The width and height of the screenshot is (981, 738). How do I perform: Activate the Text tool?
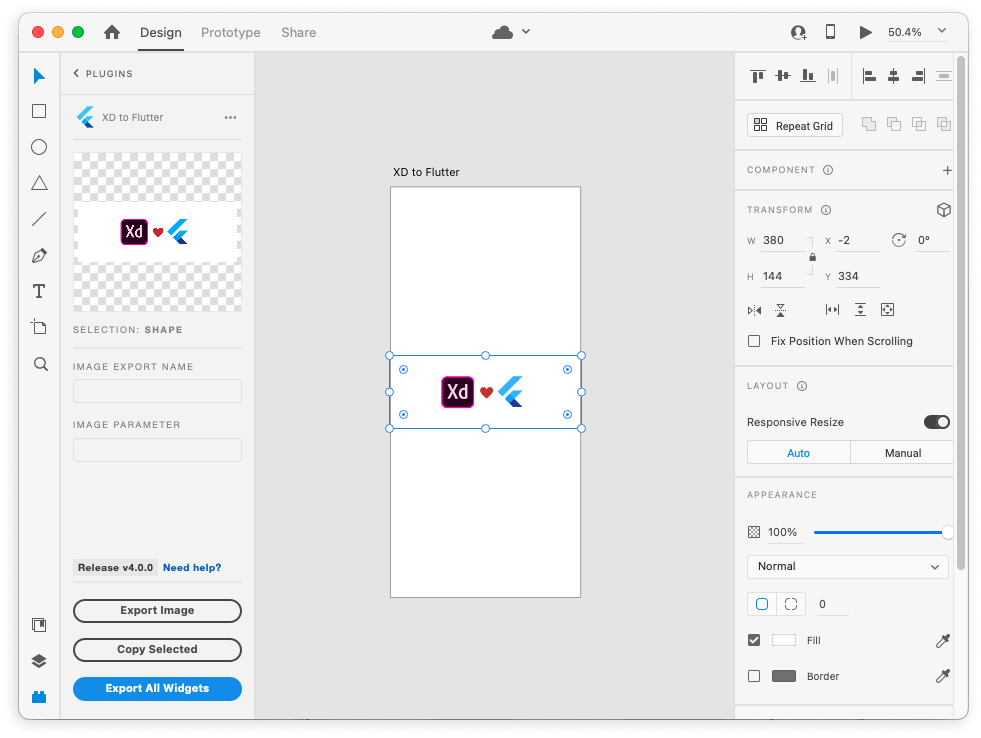[x=39, y=291]
